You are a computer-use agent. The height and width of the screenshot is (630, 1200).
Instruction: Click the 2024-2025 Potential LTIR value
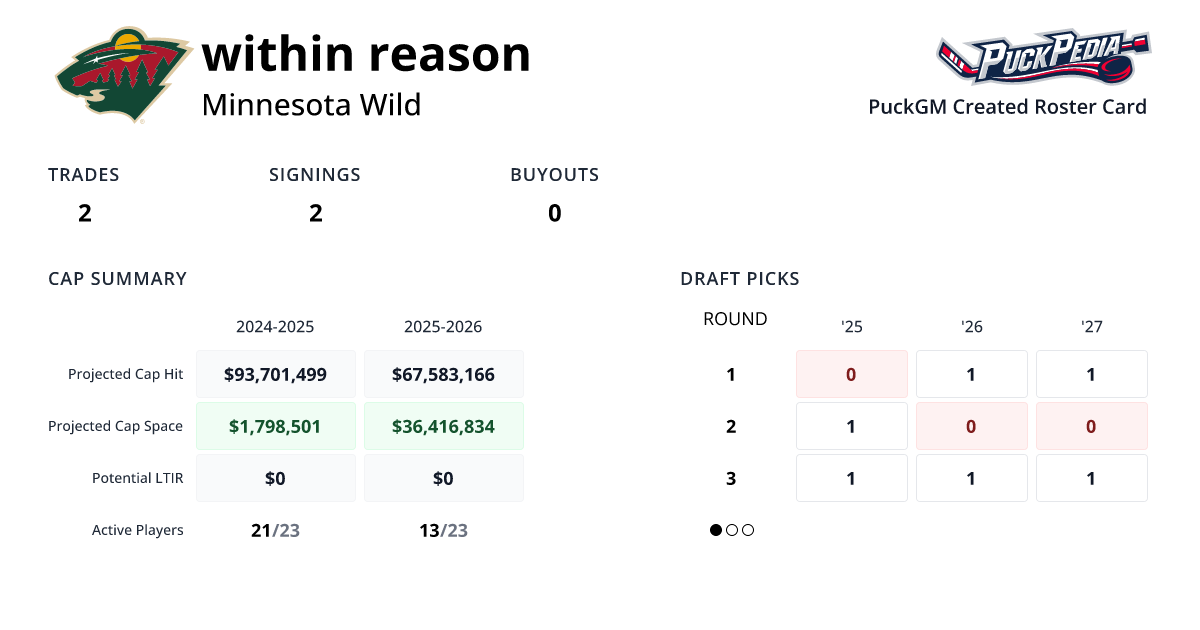coord(276,479)
